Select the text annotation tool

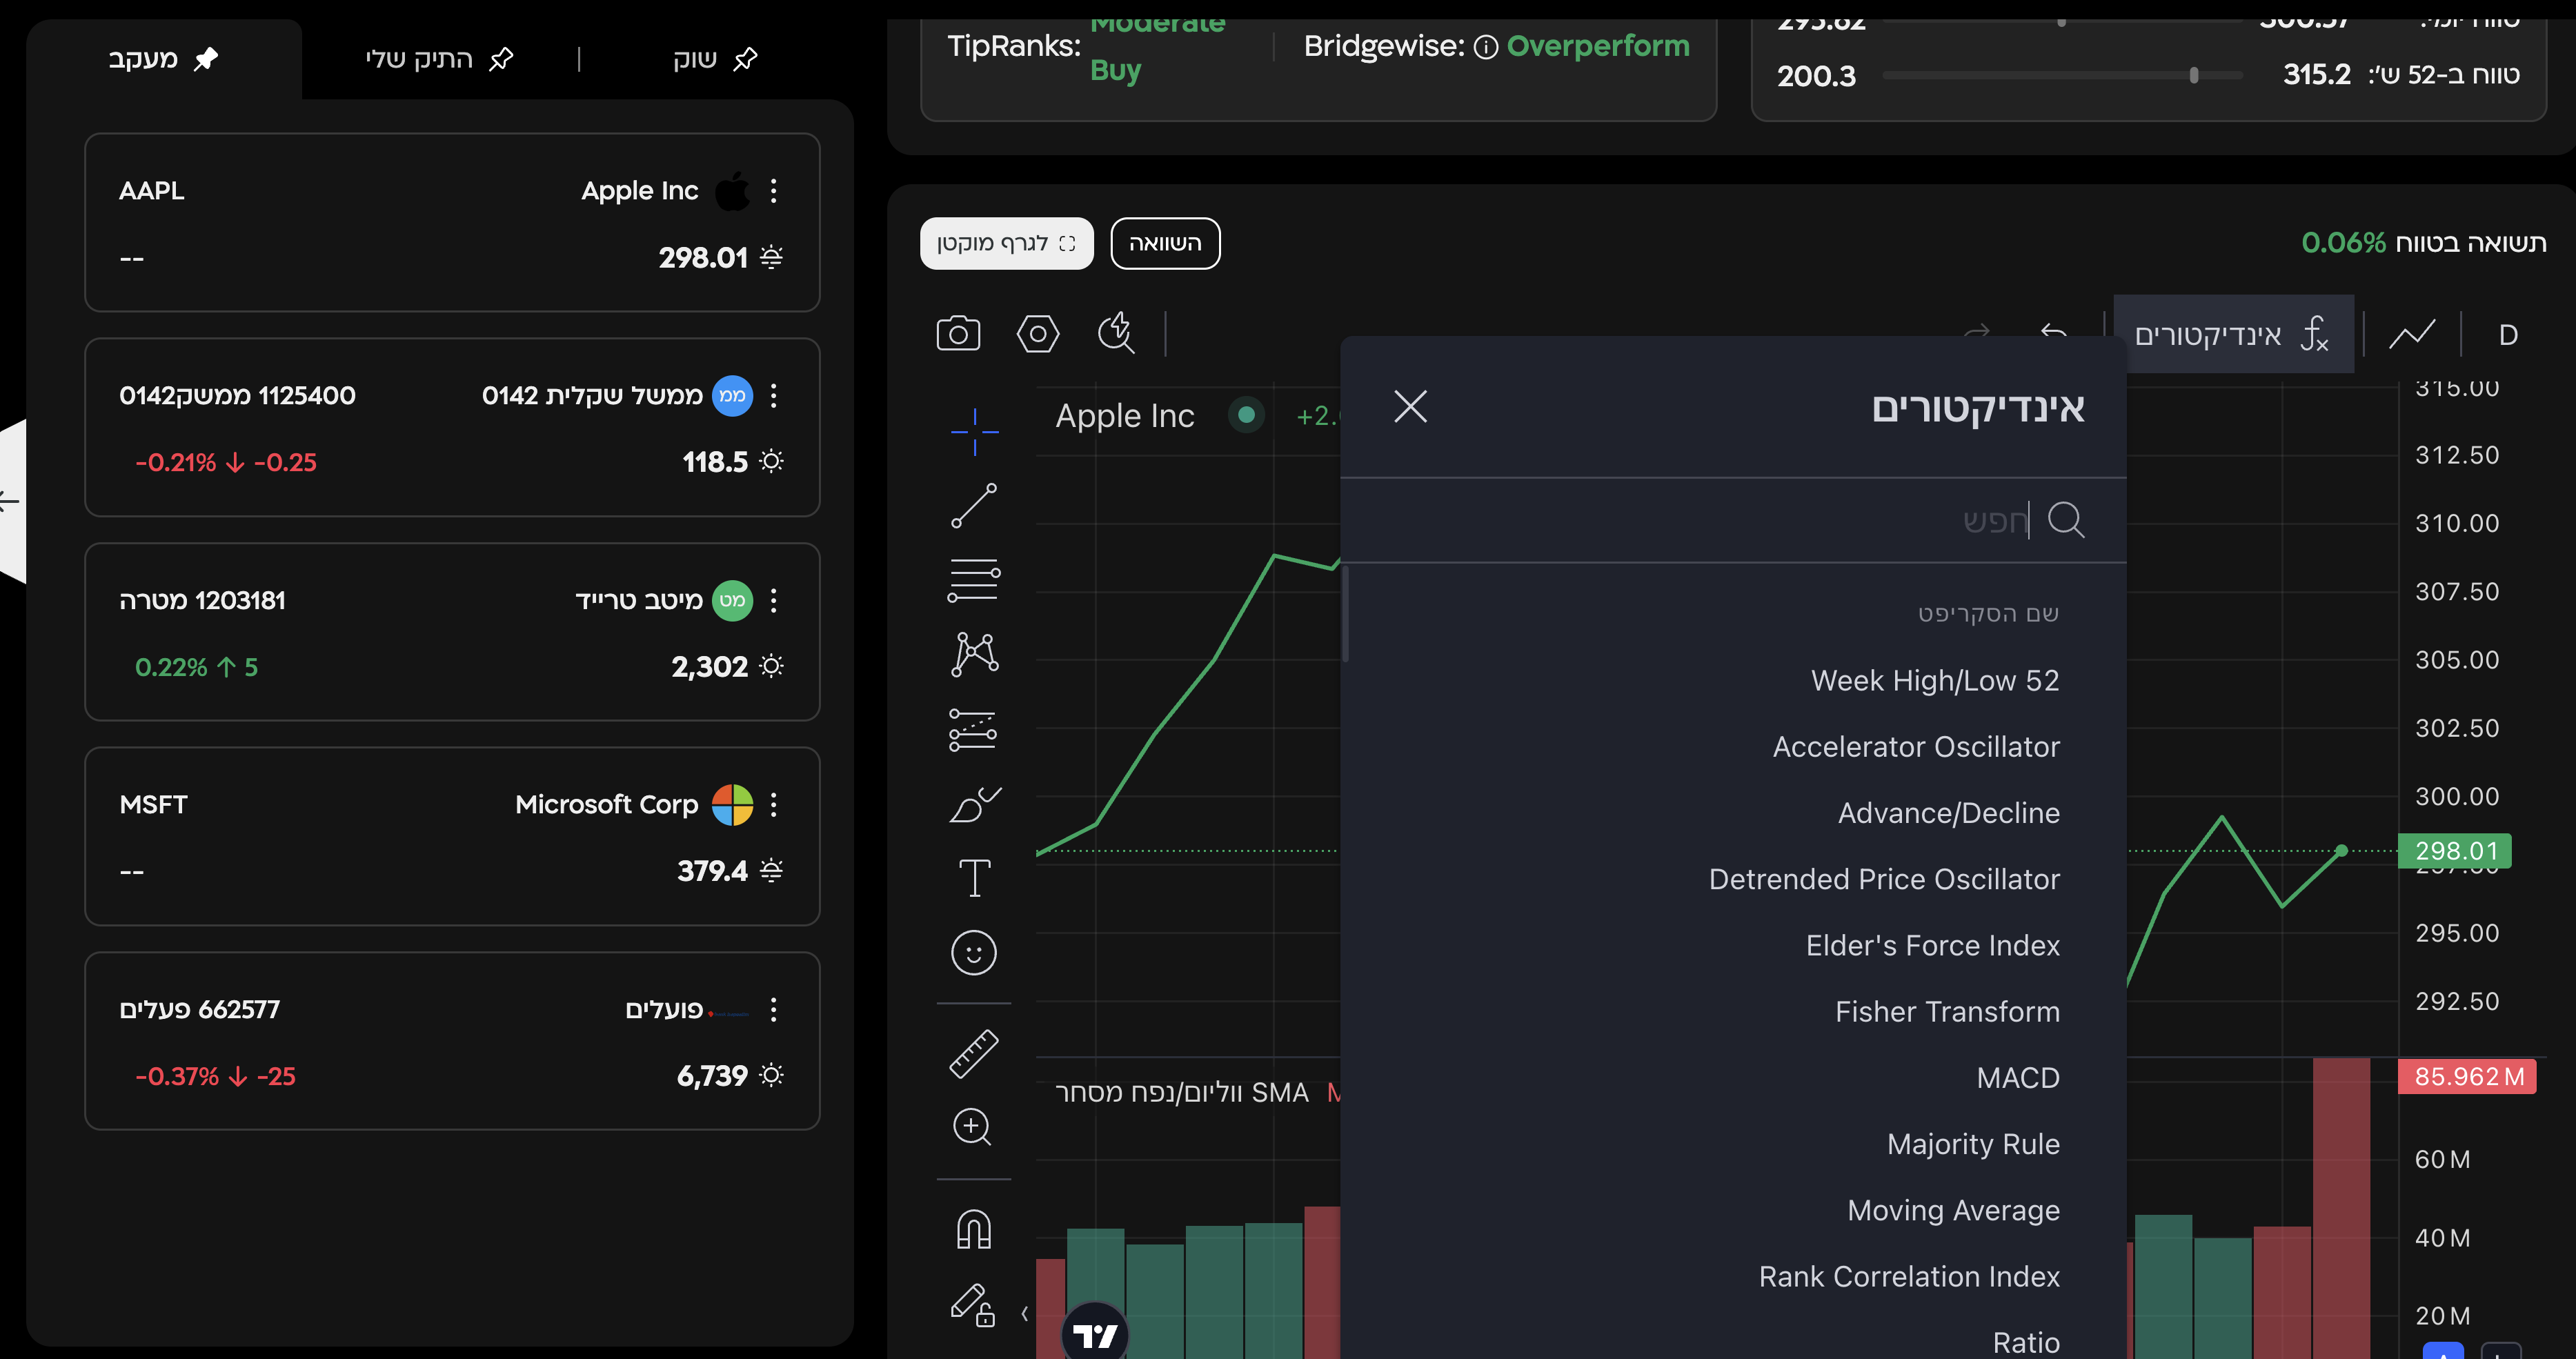[974, 878]
